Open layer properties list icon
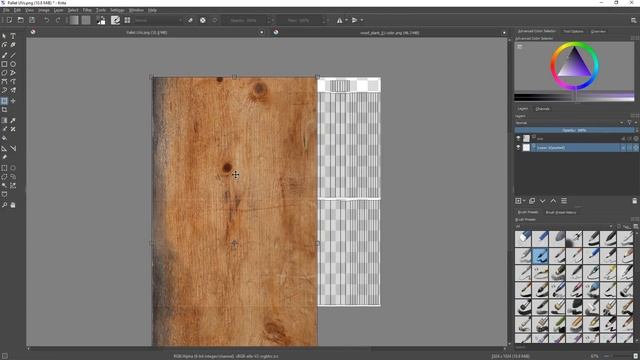Image resolution: width=640 pixels, height=360 pixels. 564,201
